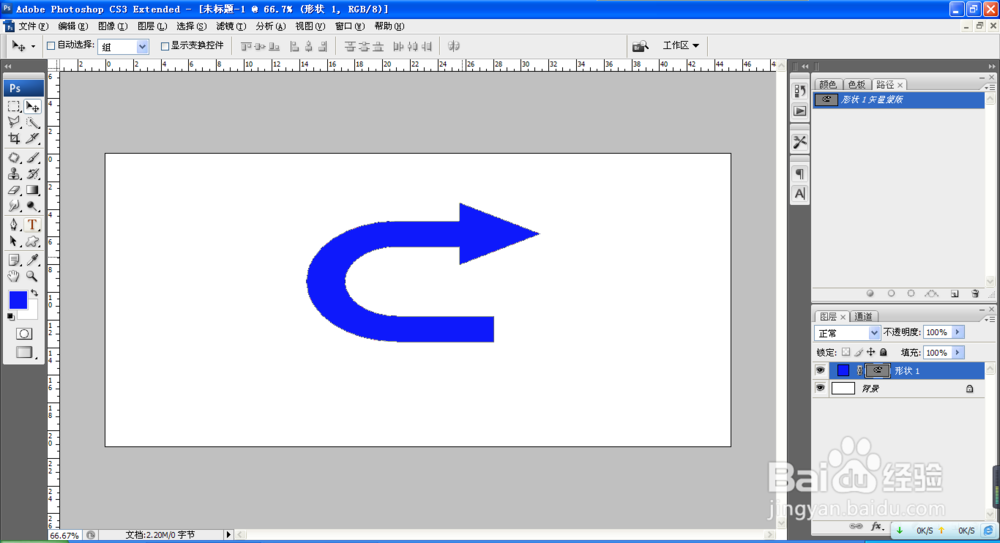Screen dimensions: 1000x543
Task: Open the 滤镜 menu
Action: click(231, 26)
